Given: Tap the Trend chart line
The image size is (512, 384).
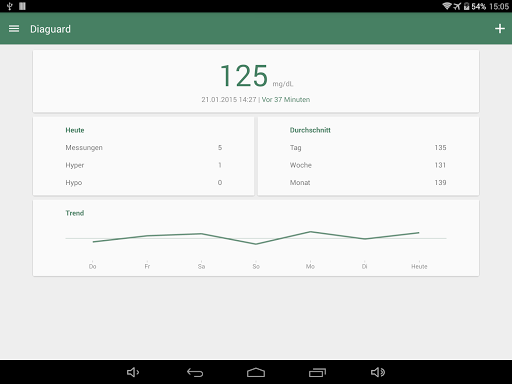Looking at the screenshot, I should [x=256, y=238].
